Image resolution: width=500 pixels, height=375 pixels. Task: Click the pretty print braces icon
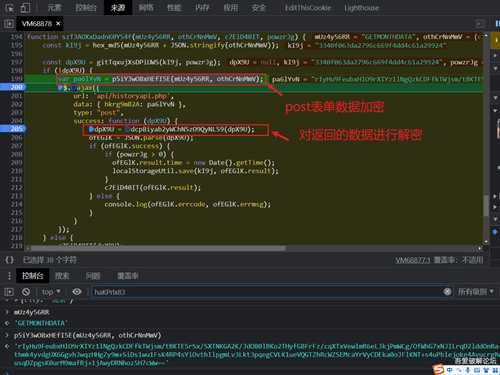pos(10,260)
